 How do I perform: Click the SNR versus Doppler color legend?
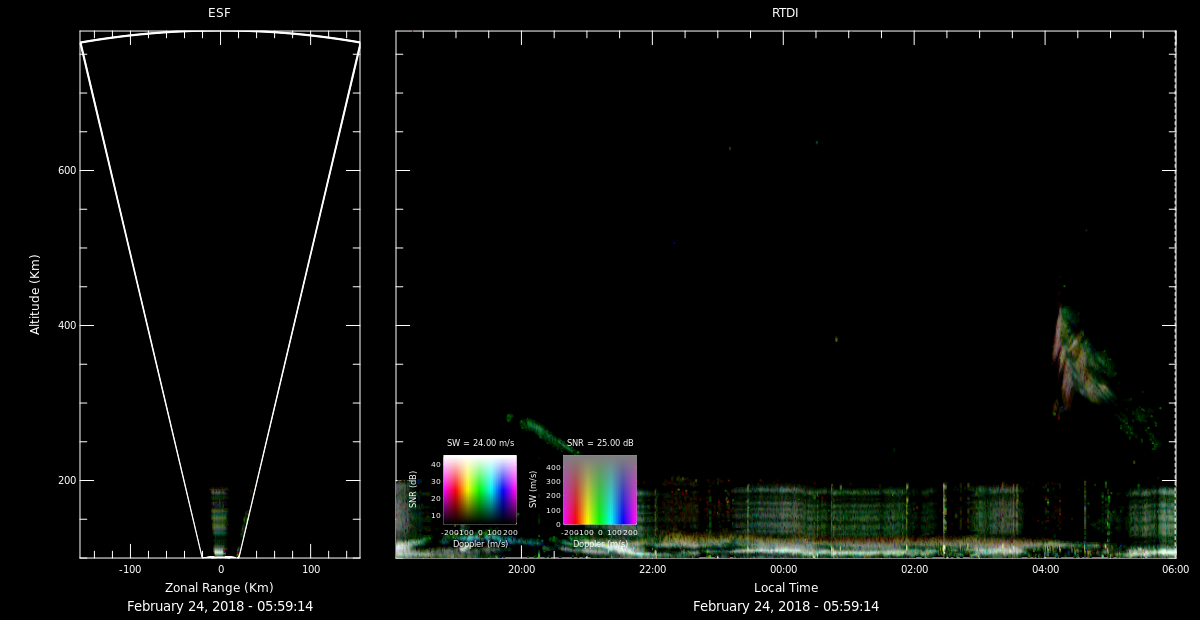[x=480, y=490]
